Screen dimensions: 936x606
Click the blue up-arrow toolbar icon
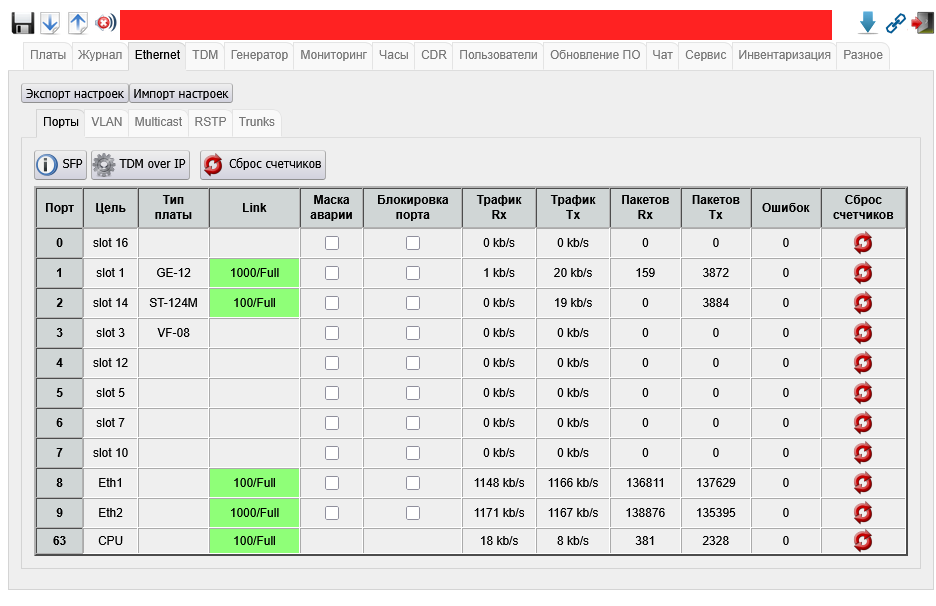click(78, 22)
